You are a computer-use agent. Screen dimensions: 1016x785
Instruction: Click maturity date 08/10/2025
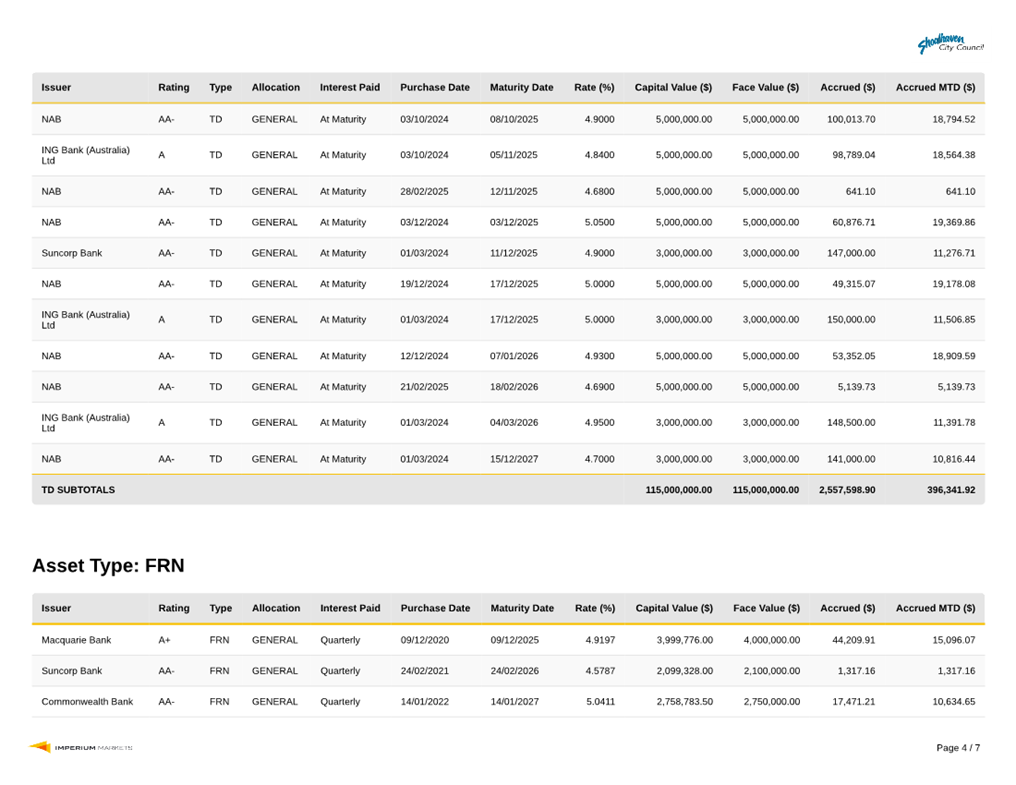[x=514, y=119]
